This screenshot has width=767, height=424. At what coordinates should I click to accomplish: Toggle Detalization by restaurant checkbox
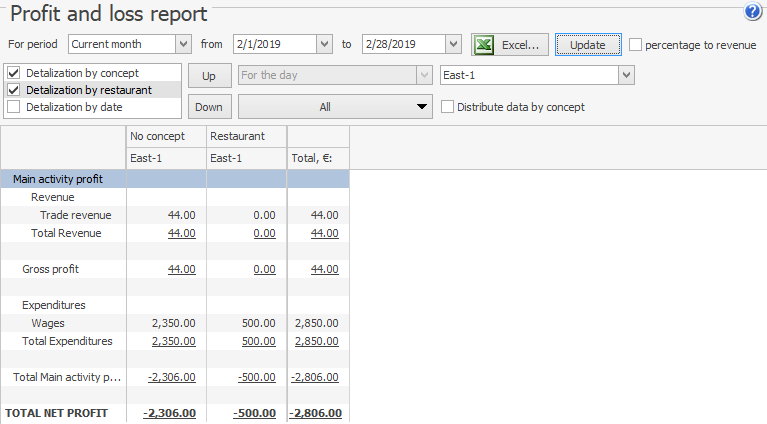14,90
